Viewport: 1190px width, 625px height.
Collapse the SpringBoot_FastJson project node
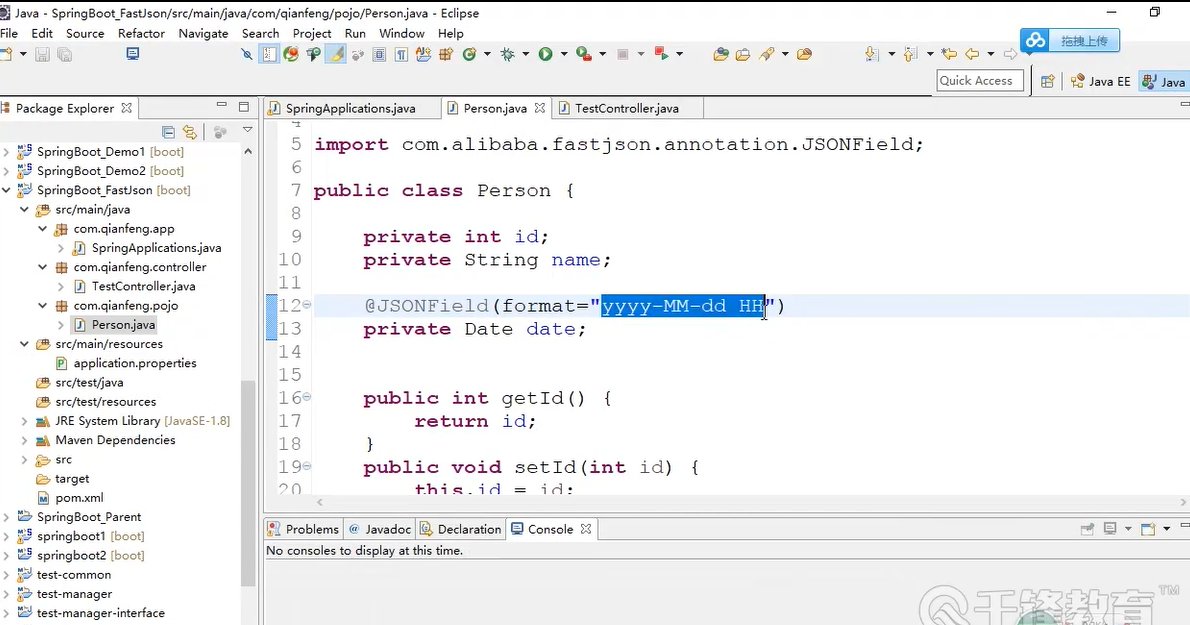click(7, 190)
